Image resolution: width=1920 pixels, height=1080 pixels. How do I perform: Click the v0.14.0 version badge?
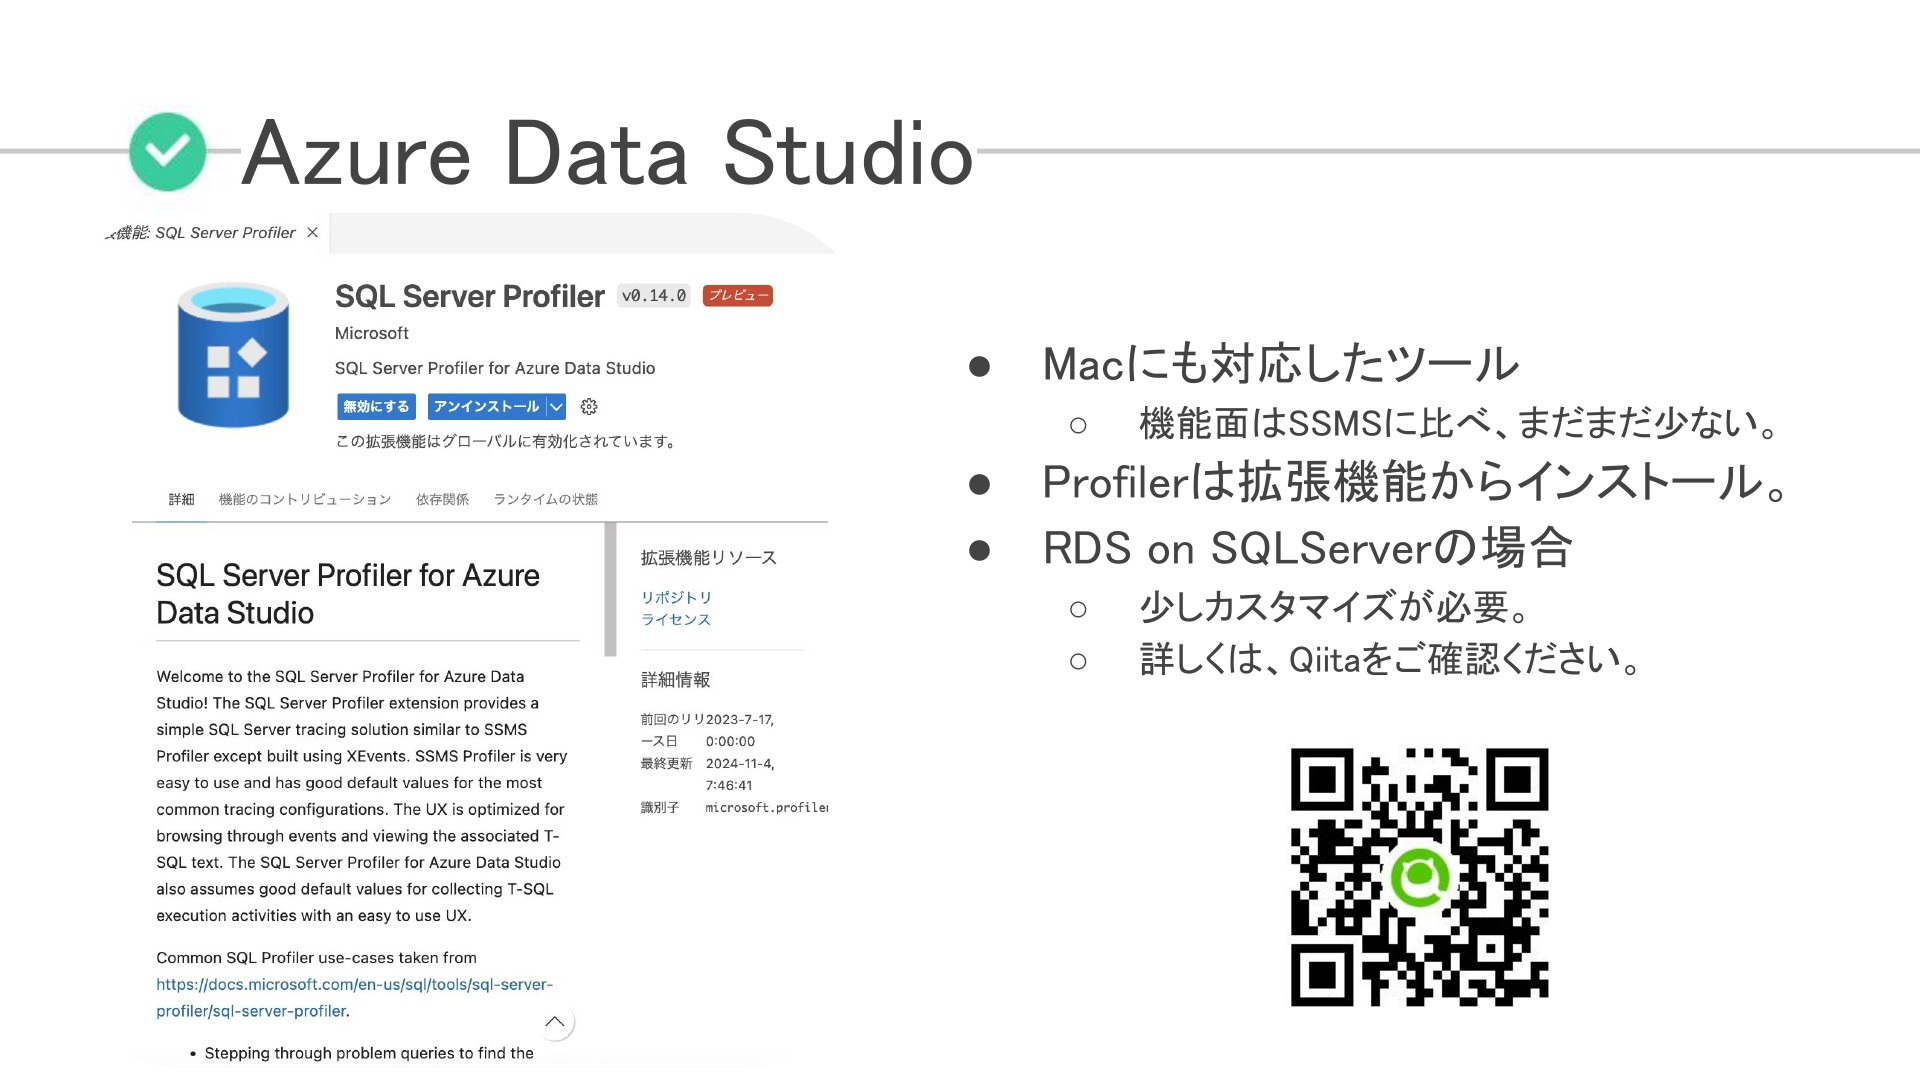(x=654, y=296)
